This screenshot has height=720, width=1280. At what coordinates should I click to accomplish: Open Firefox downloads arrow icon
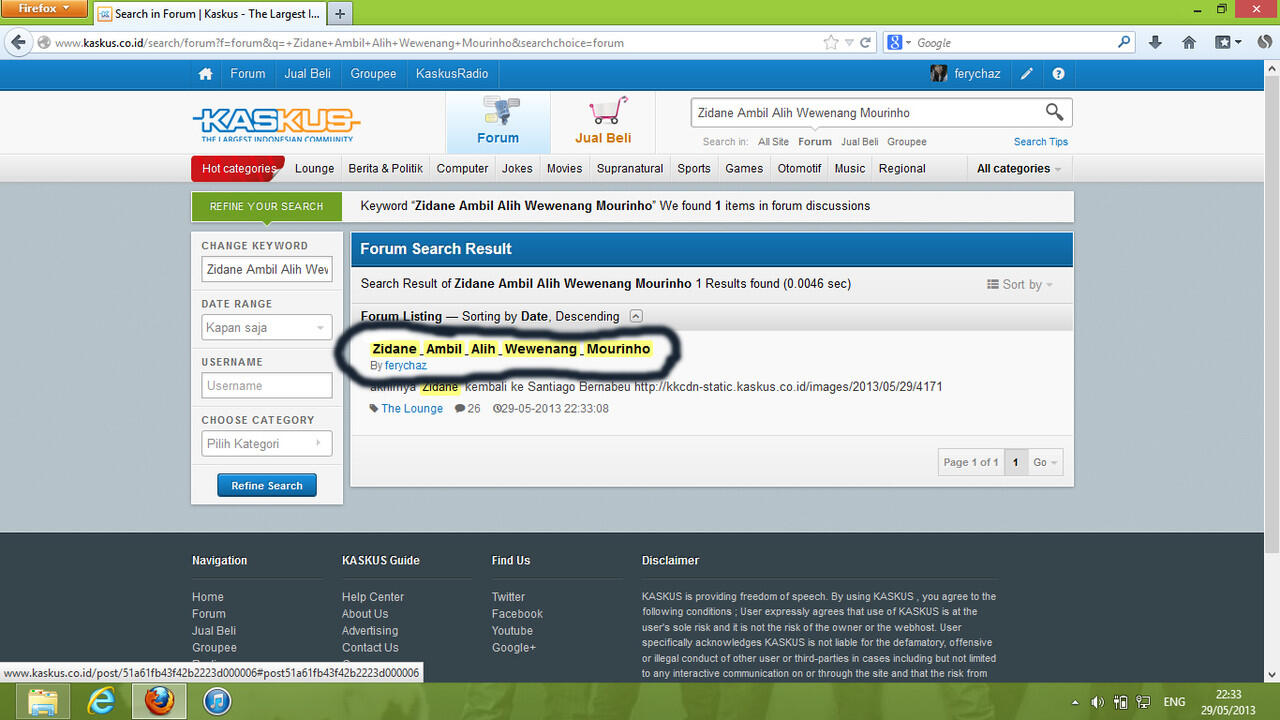point(1155,43)
